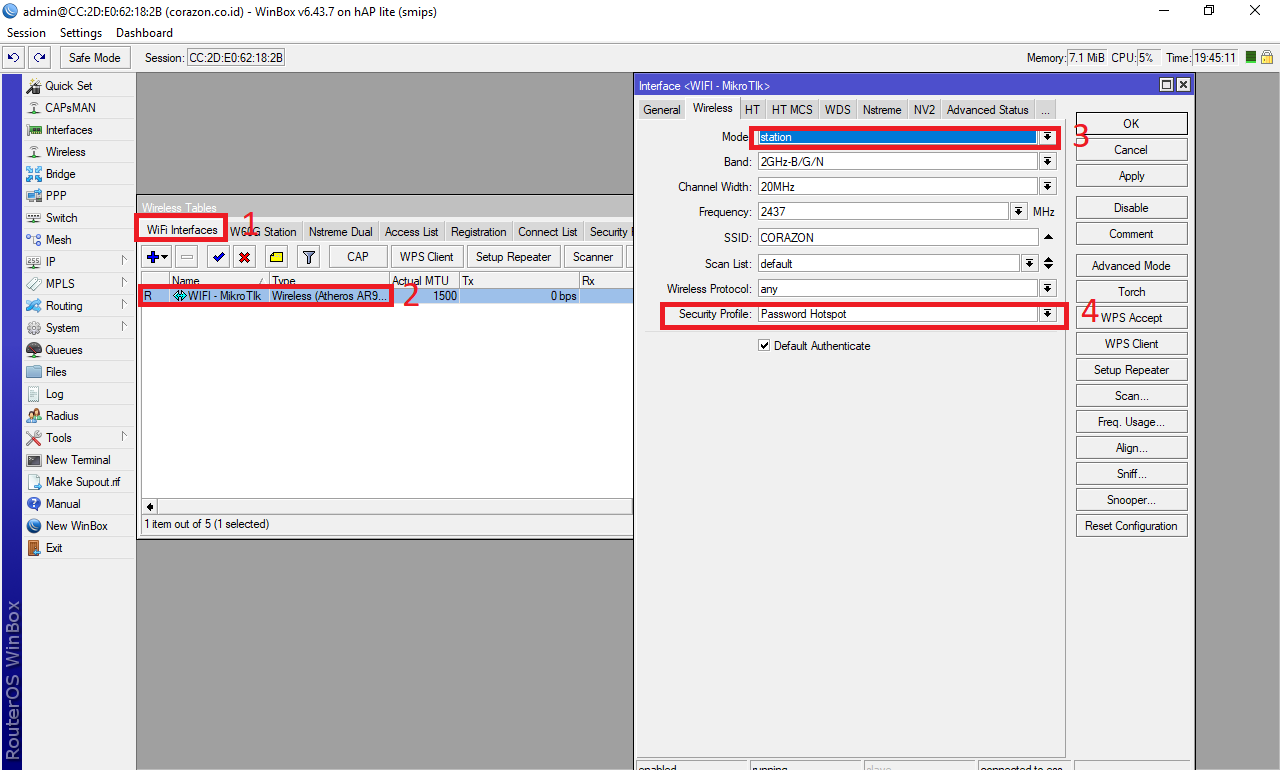Open the Frequency dropdown arrow
Image resolution: width=1280 pixels, height=770 pixels.
pyautogui.click(x=1019, y=212)
